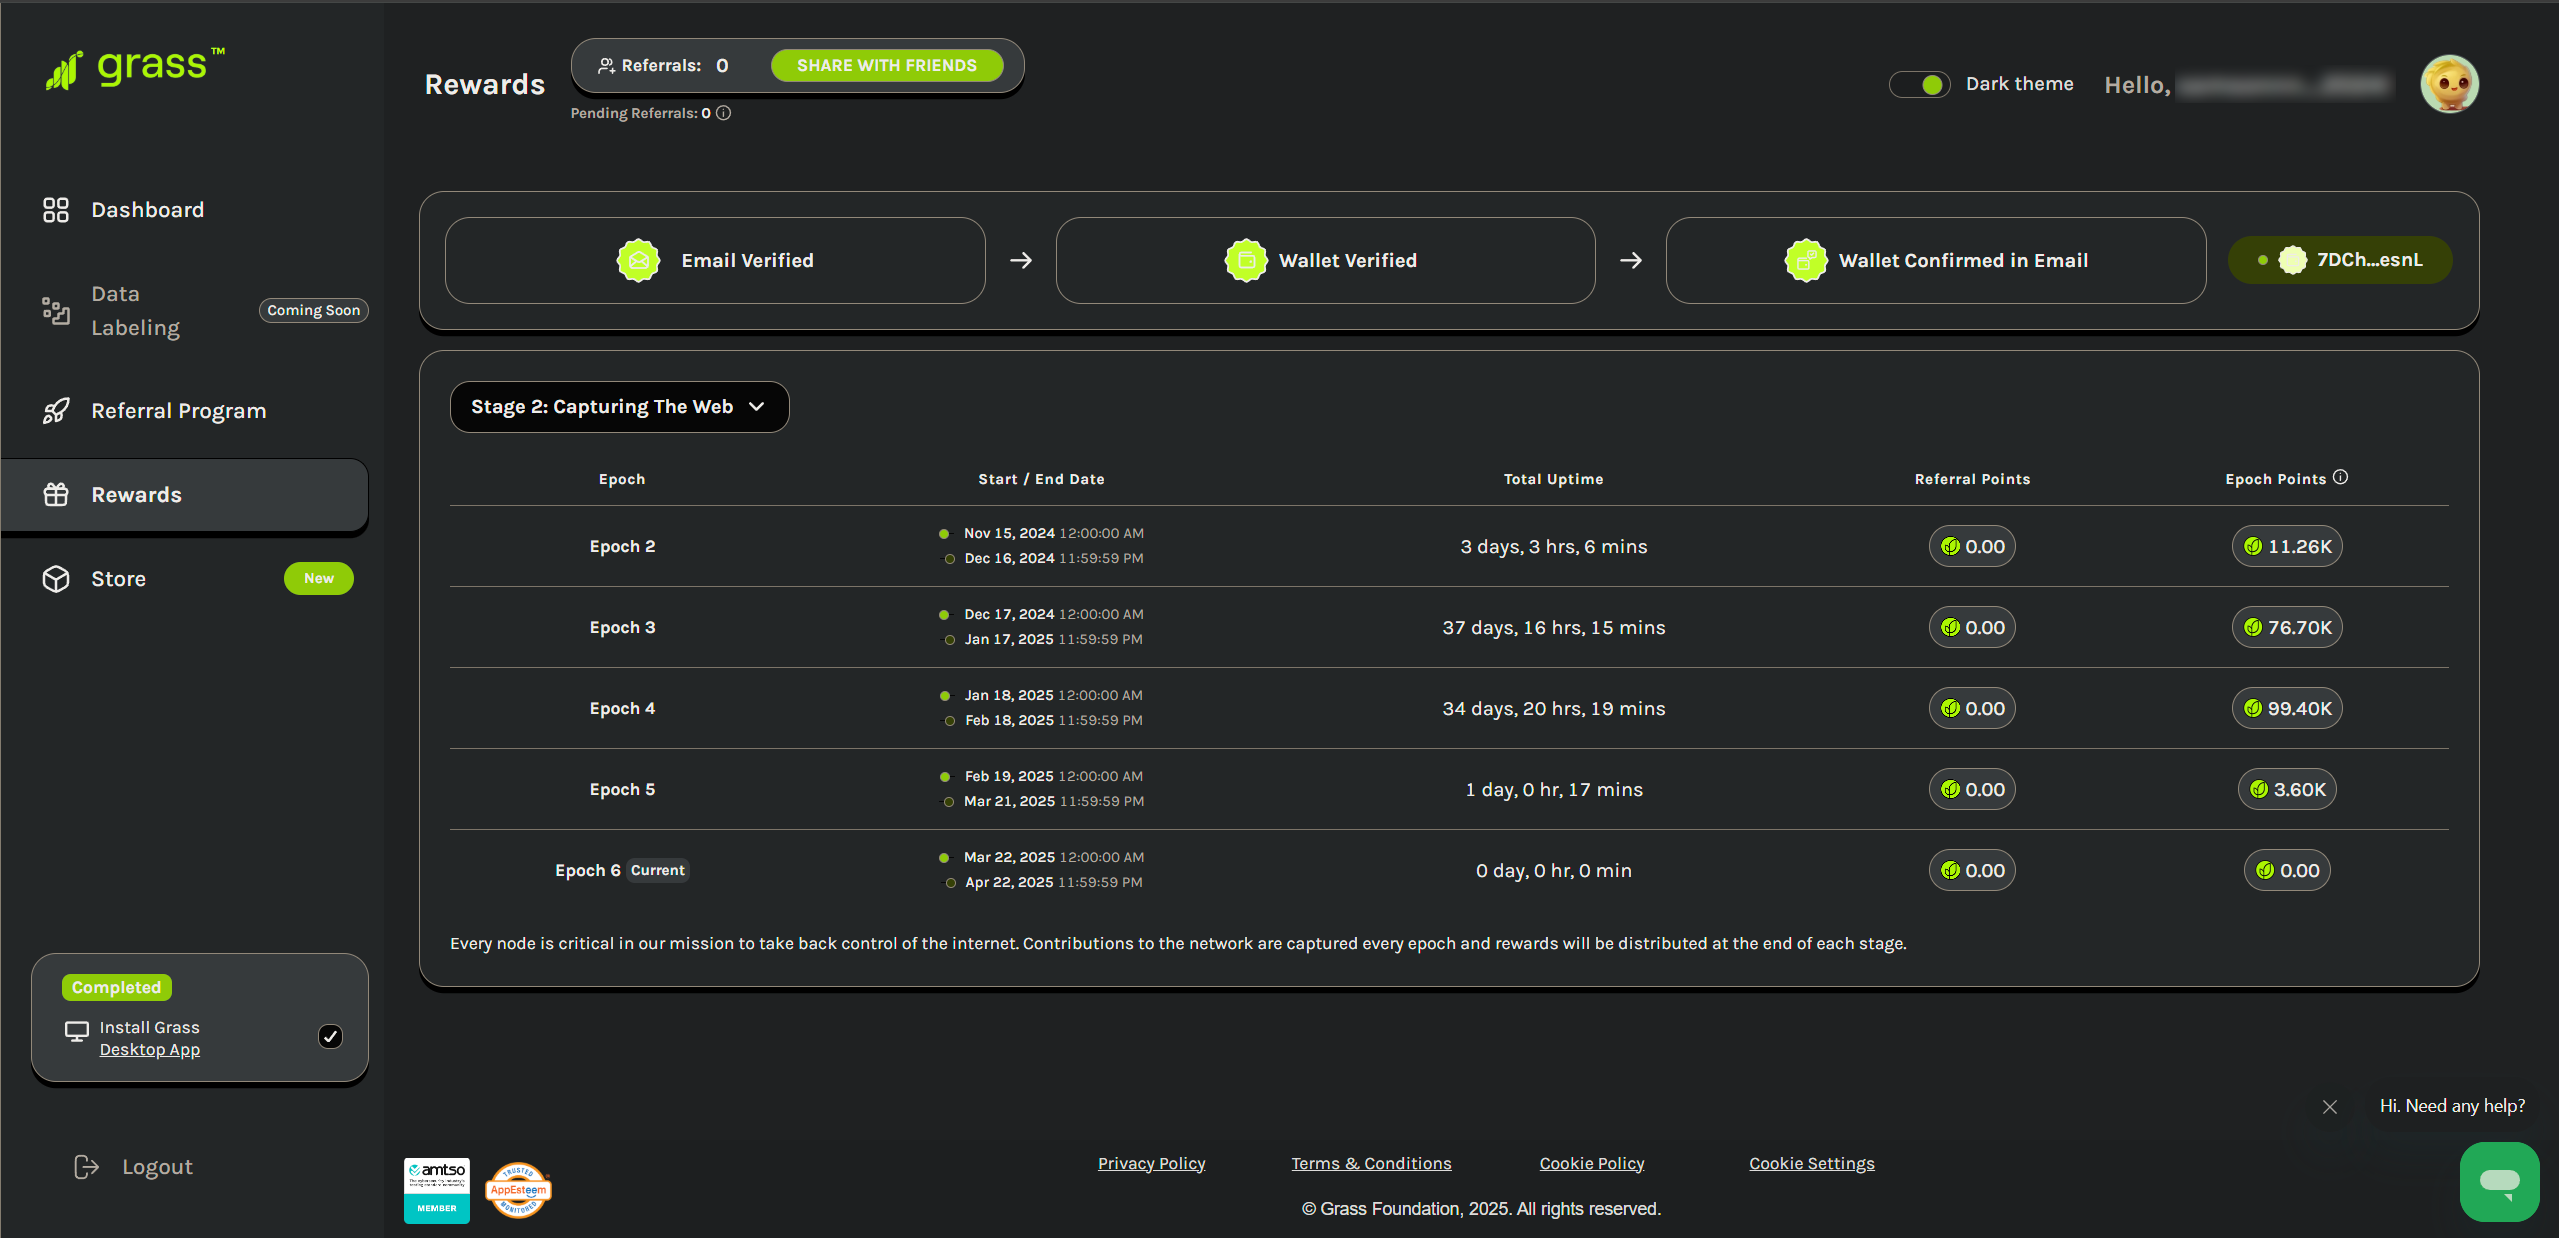Click the Pending Referrals info icon
2559x1238 pixels.
tap(724, 113)
